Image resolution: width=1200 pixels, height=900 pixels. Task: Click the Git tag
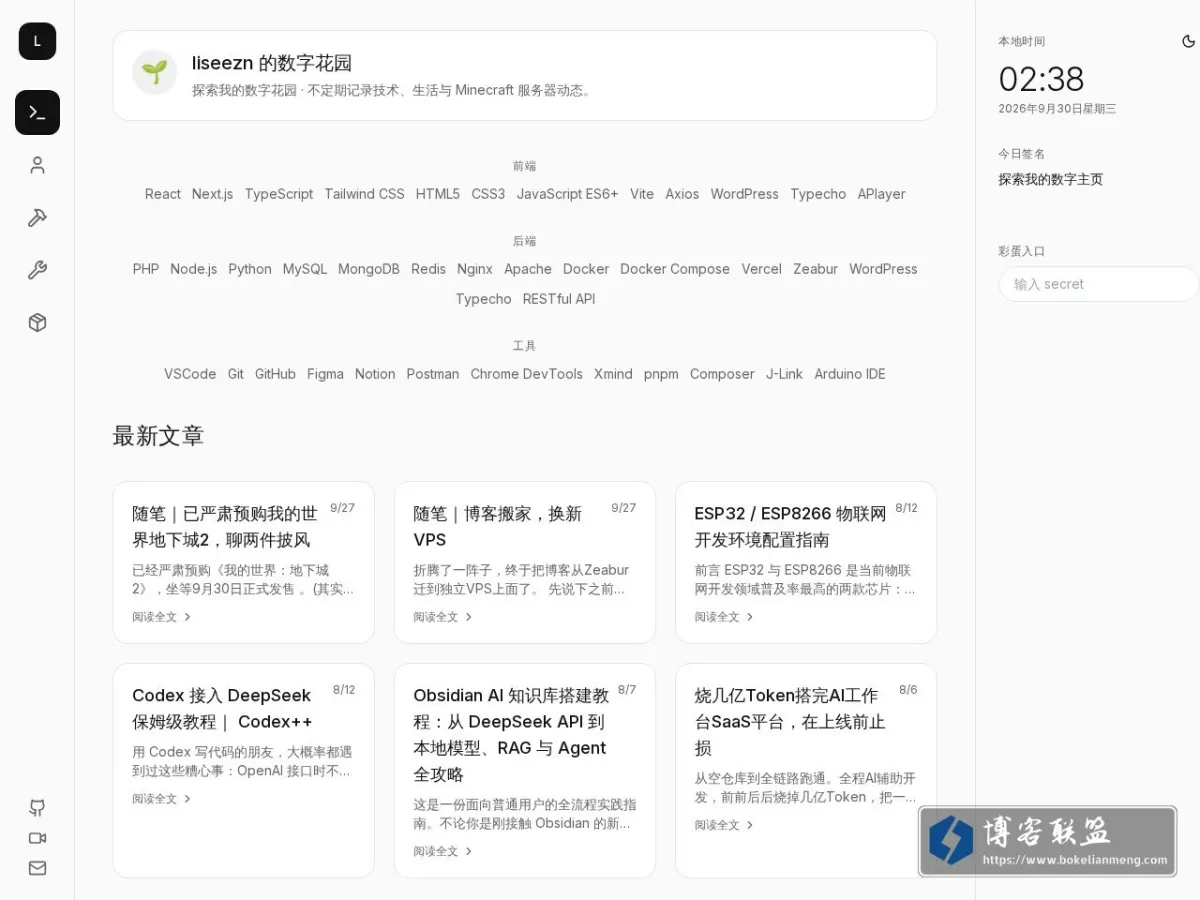[x=236, y=374]
